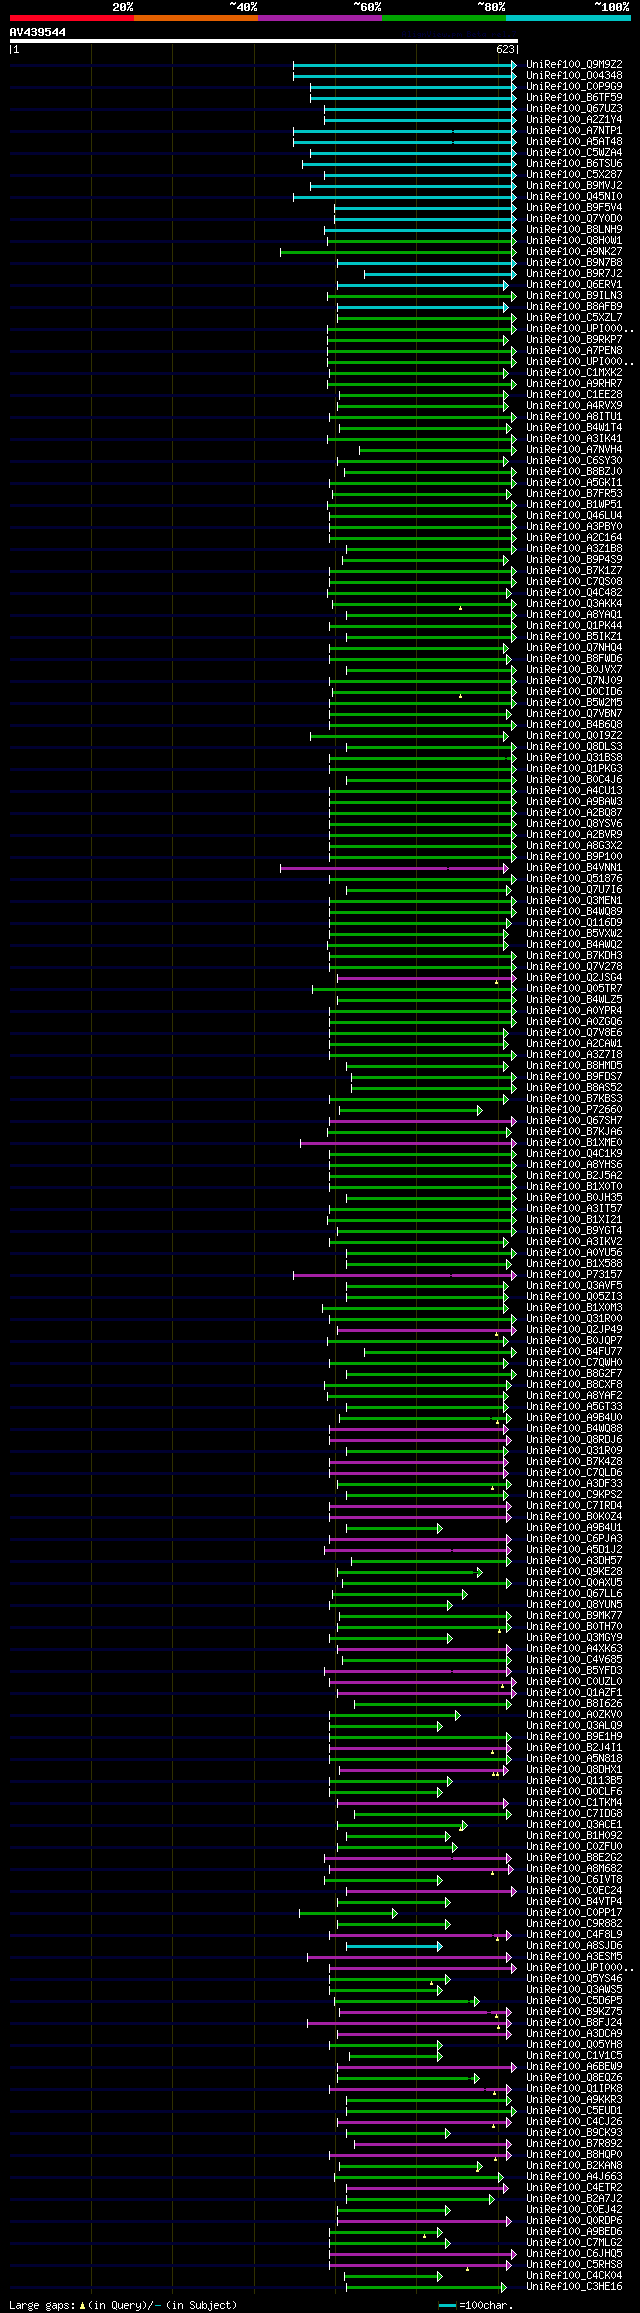Select hit label UniRef100_Q2JP49

[x=574, y=1330]
